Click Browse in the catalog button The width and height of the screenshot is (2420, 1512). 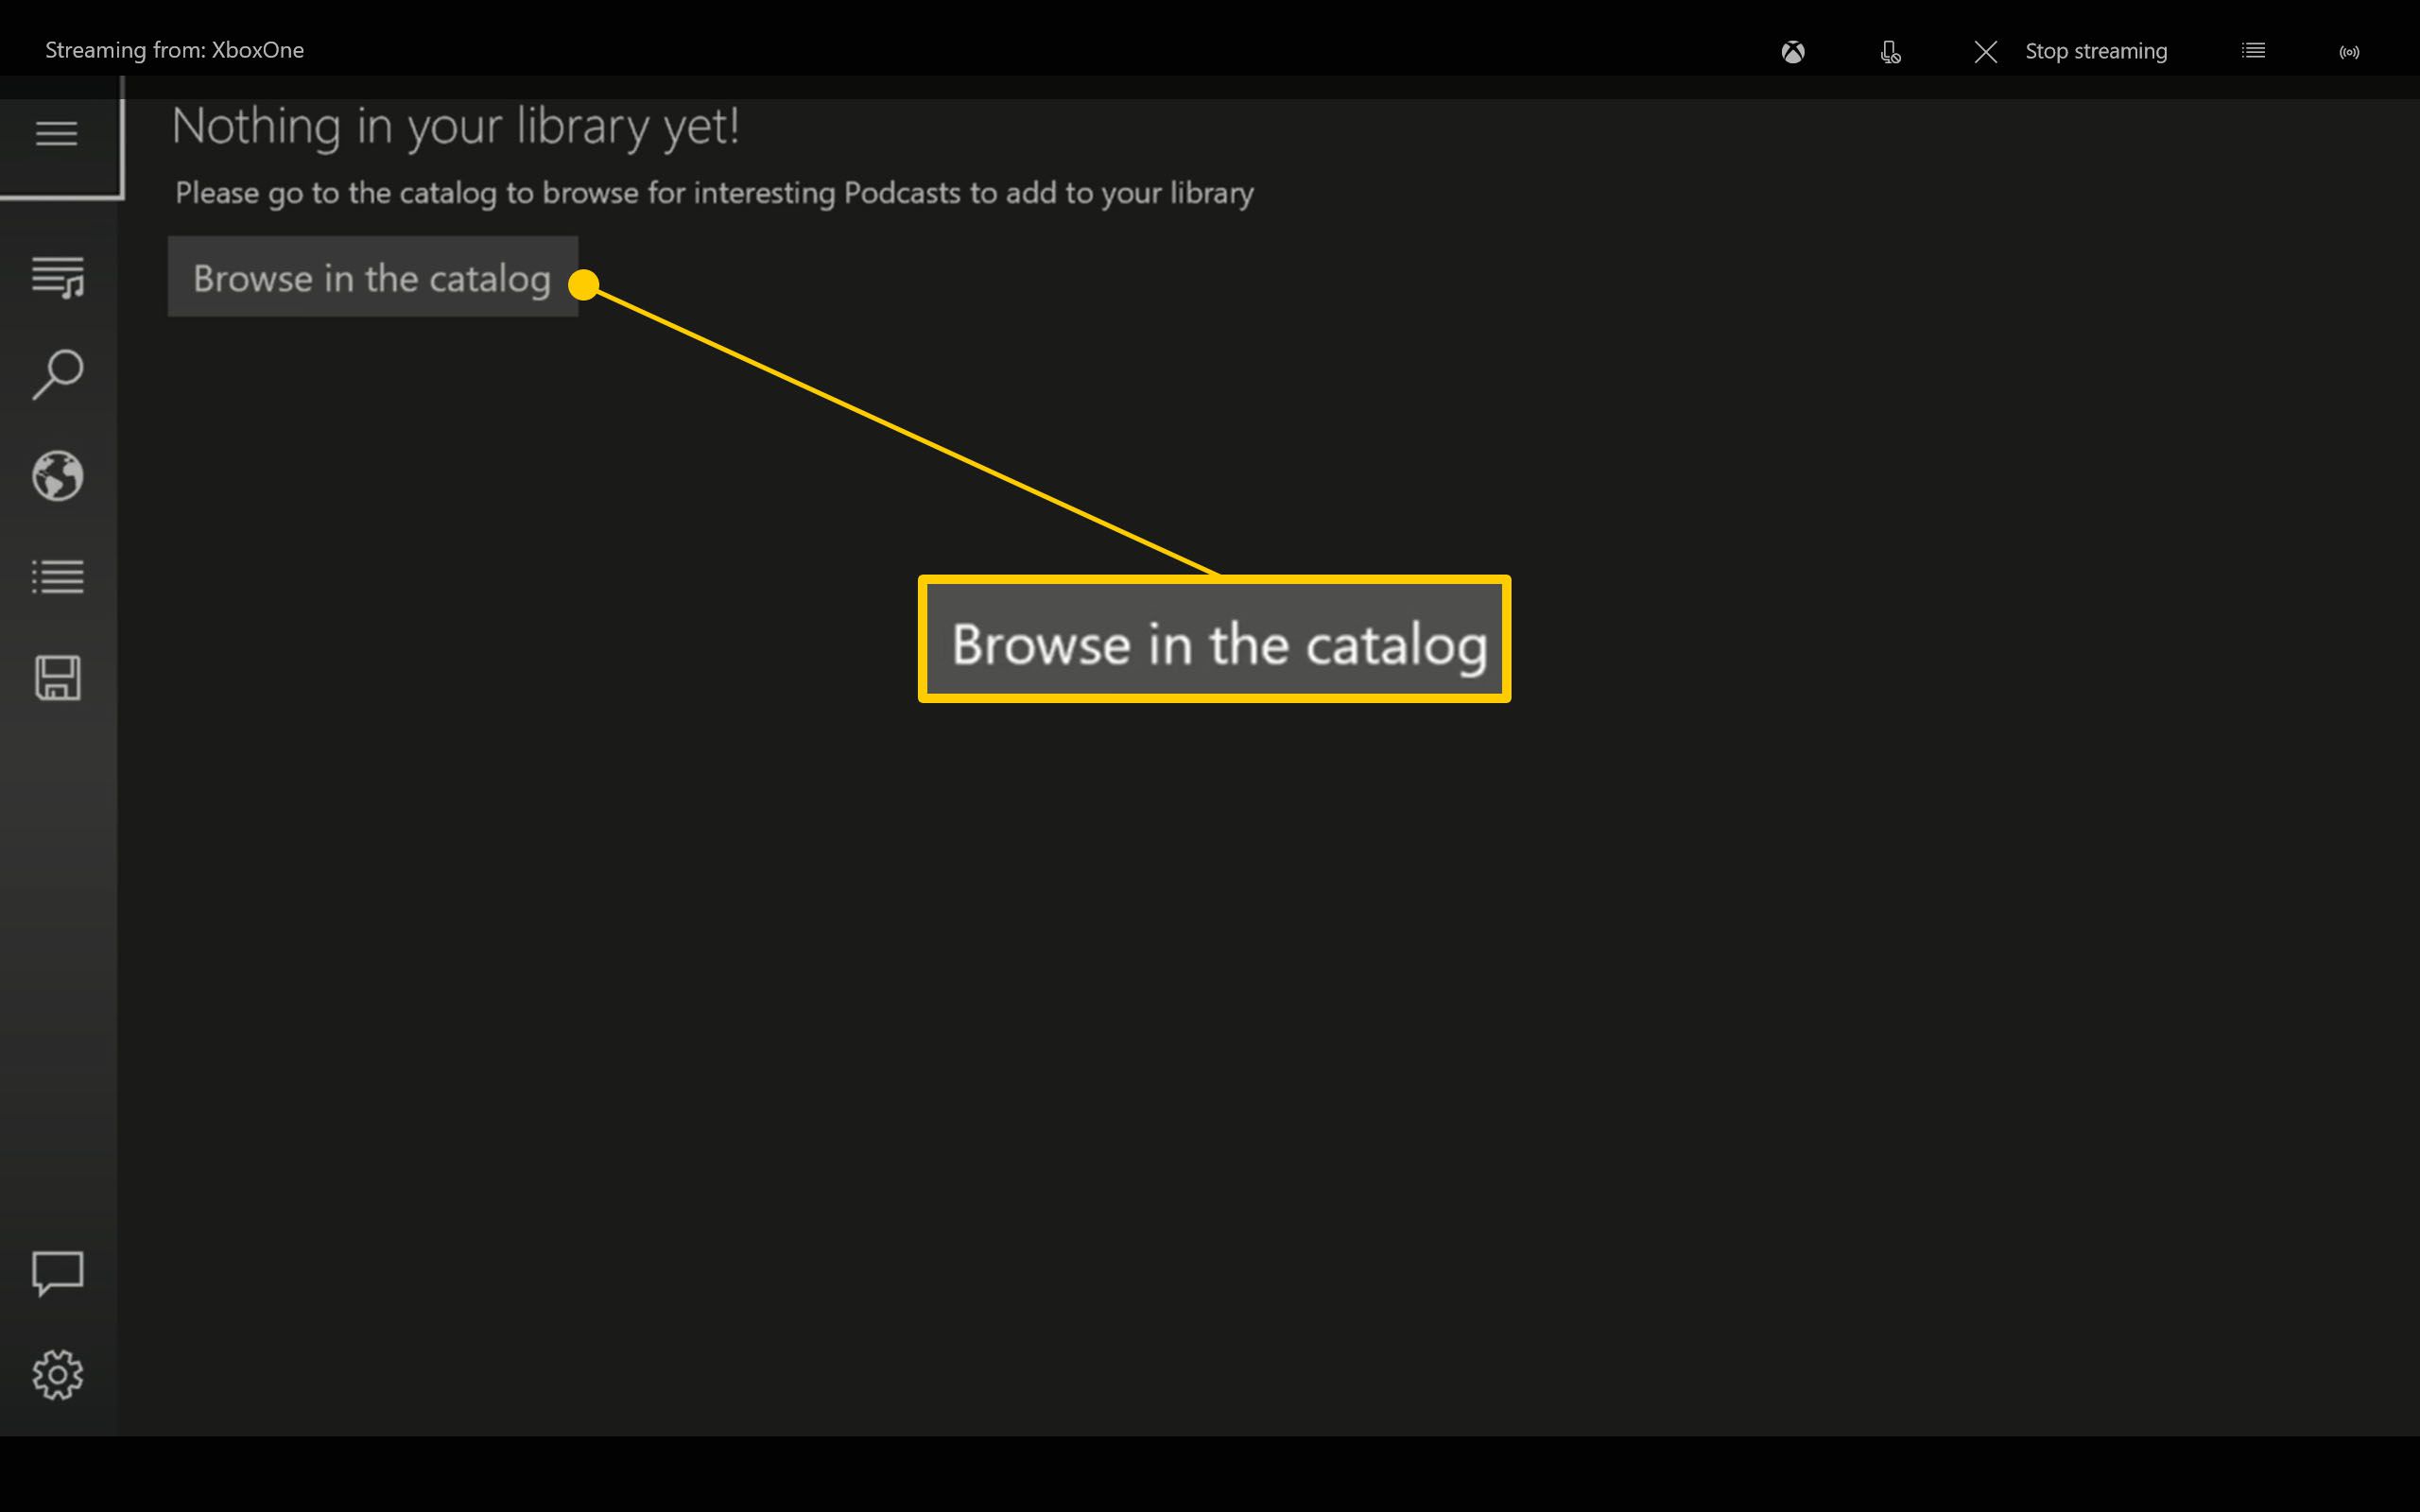coord(372,277)
